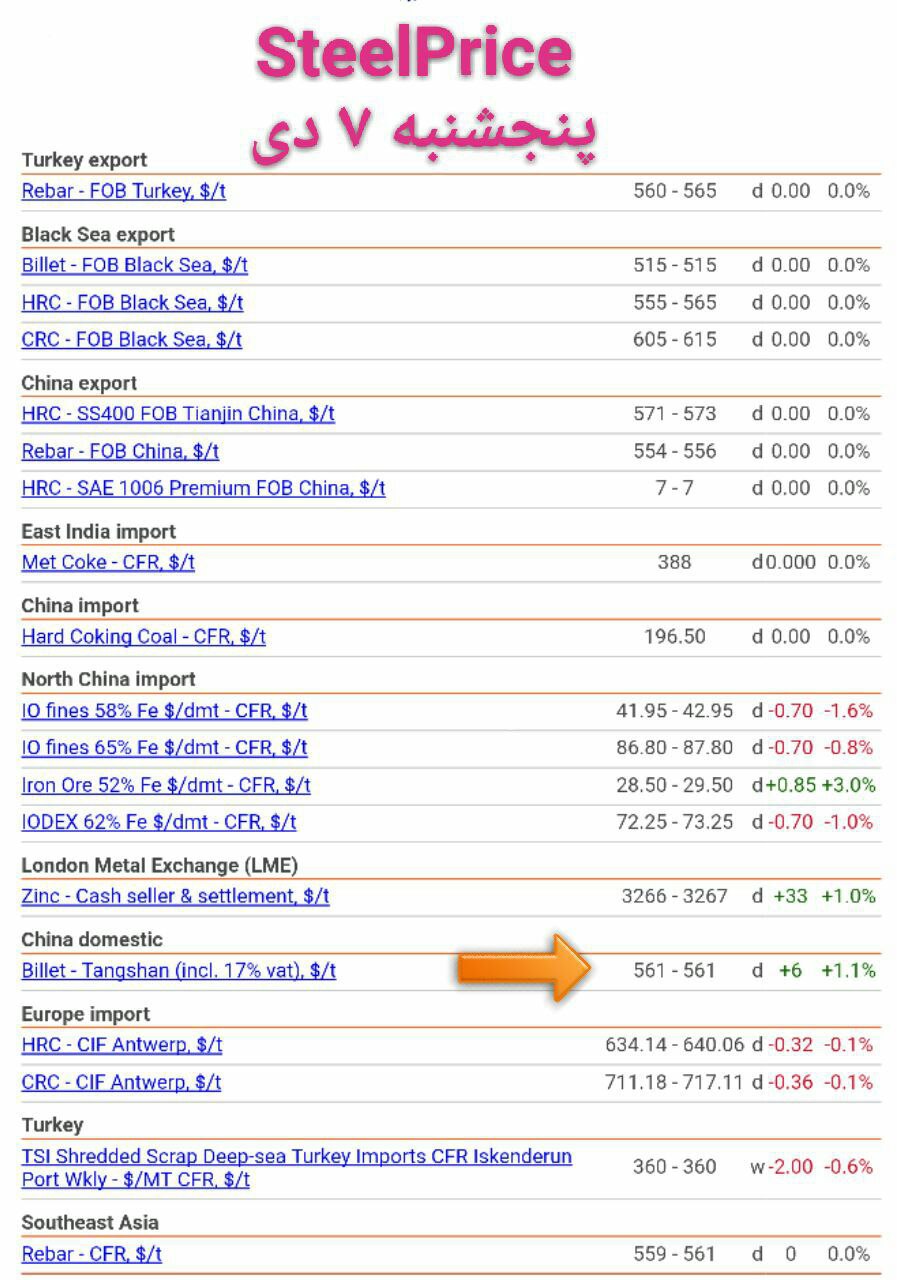The height and width of the screenshot is (1280, 897).
Task: Select the -2.00 weekly scrap change
Action: (790, 1167)
